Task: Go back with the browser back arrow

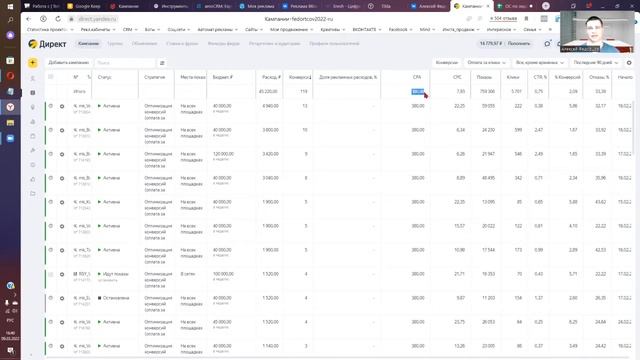Action: tap(29, 19)
